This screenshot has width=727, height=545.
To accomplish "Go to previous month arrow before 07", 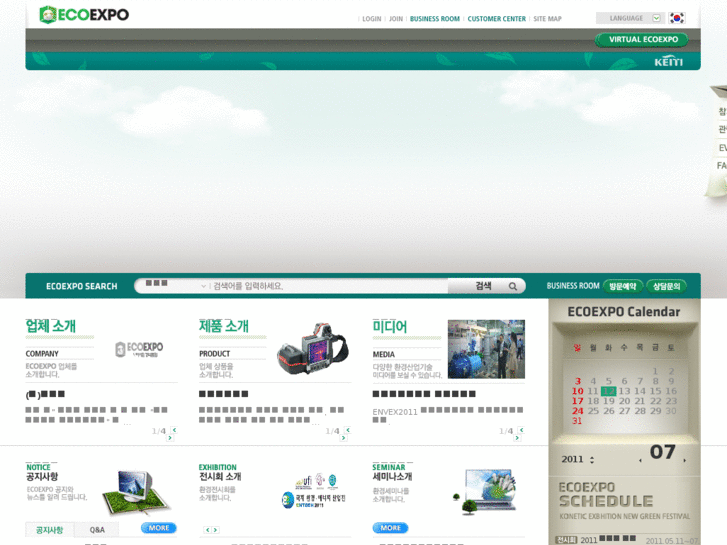I will (640, 460).
